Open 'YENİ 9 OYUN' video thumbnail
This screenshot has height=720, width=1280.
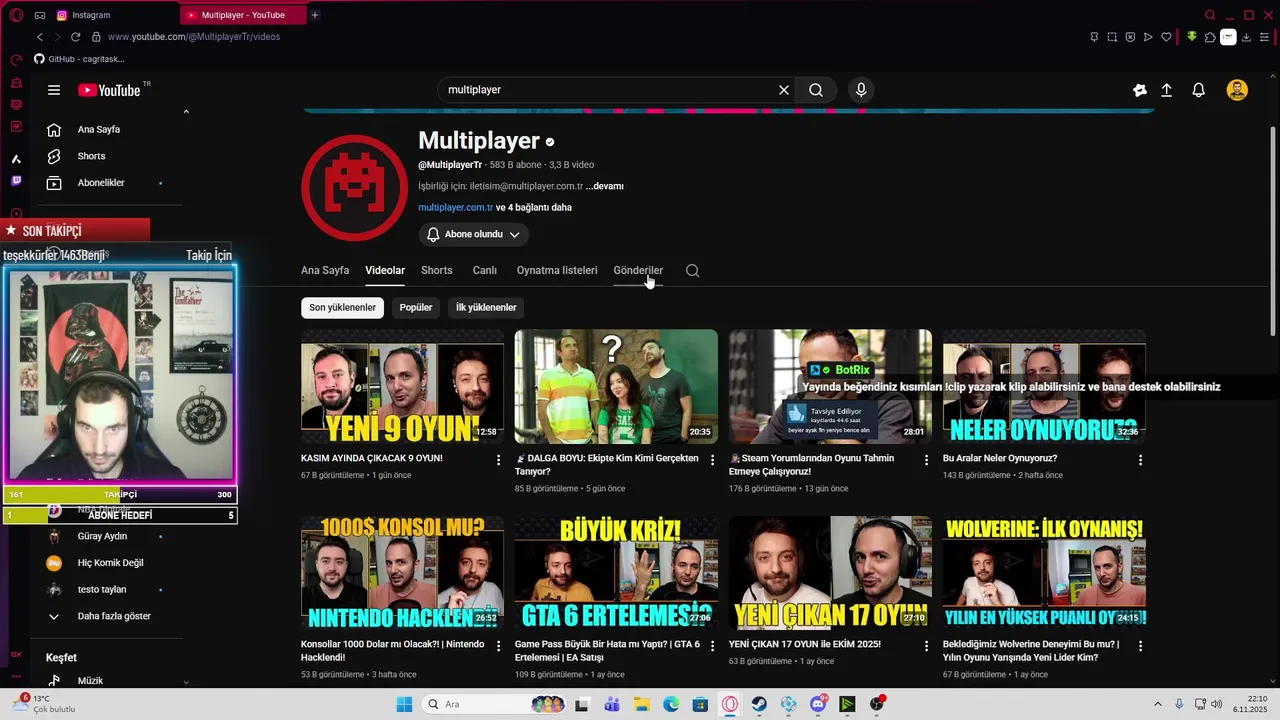(x=402, y=386)
